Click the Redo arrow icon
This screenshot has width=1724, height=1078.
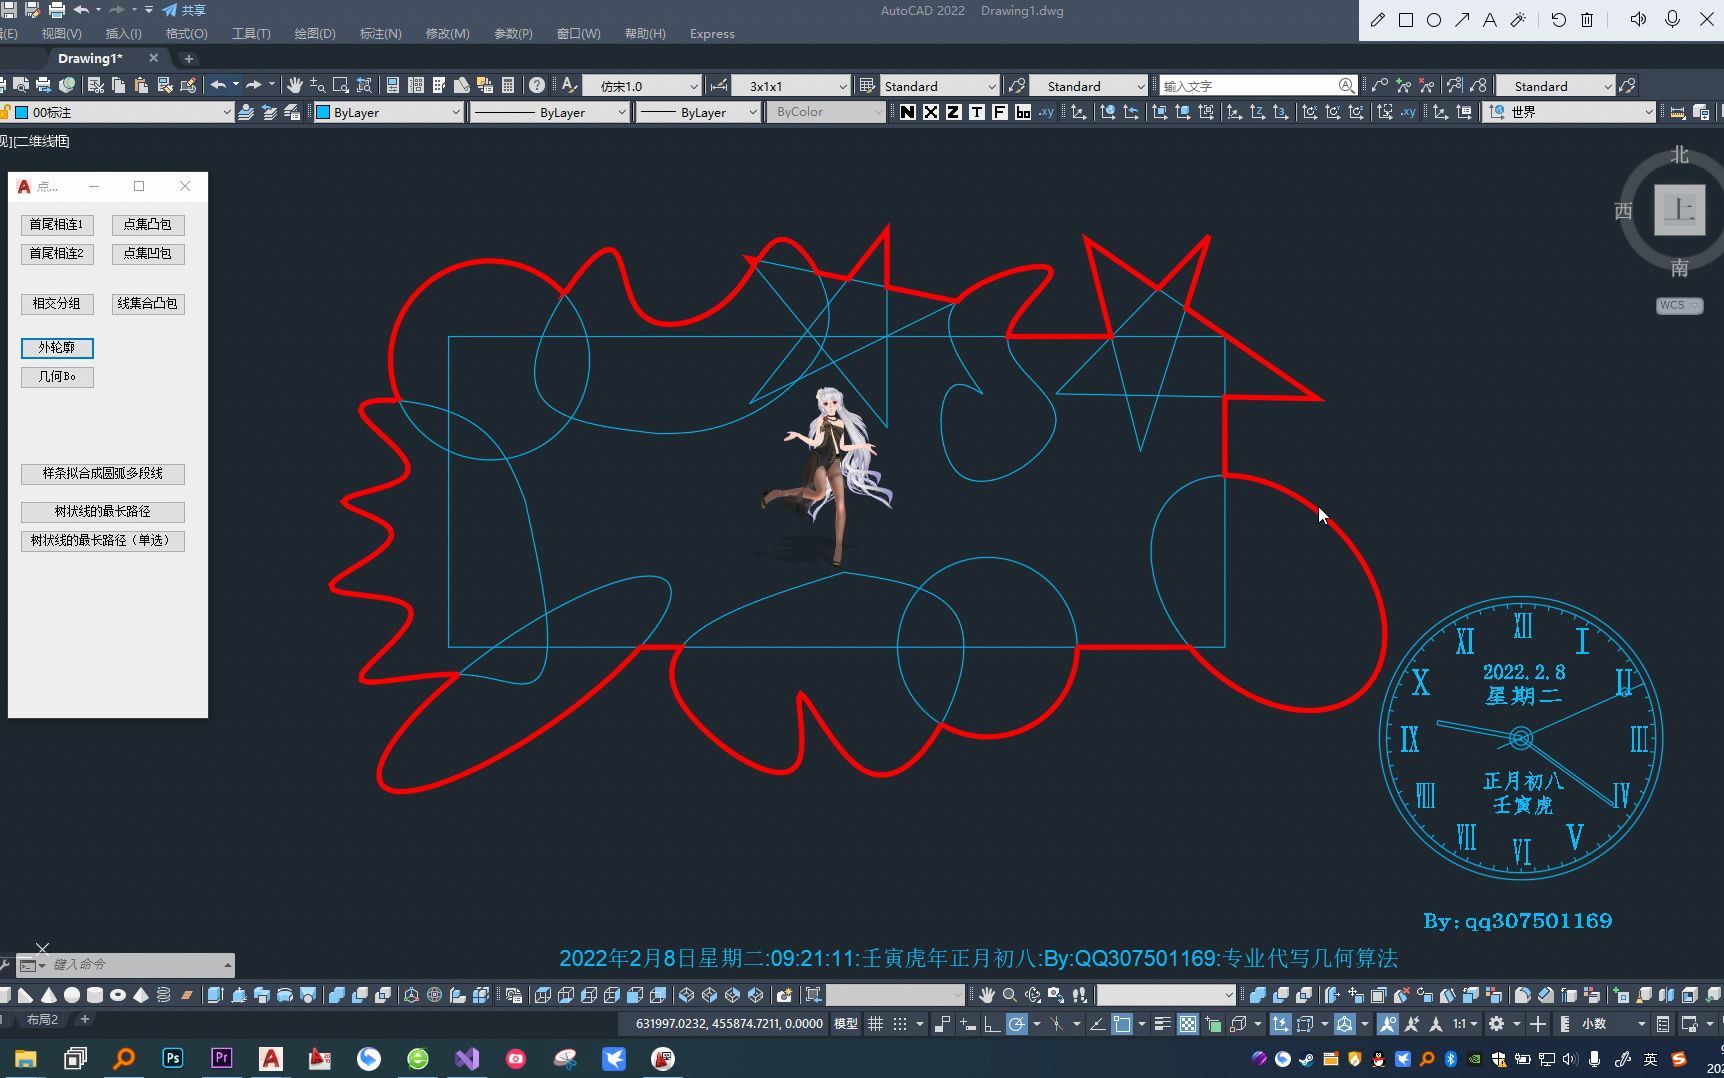coord(252,86)
